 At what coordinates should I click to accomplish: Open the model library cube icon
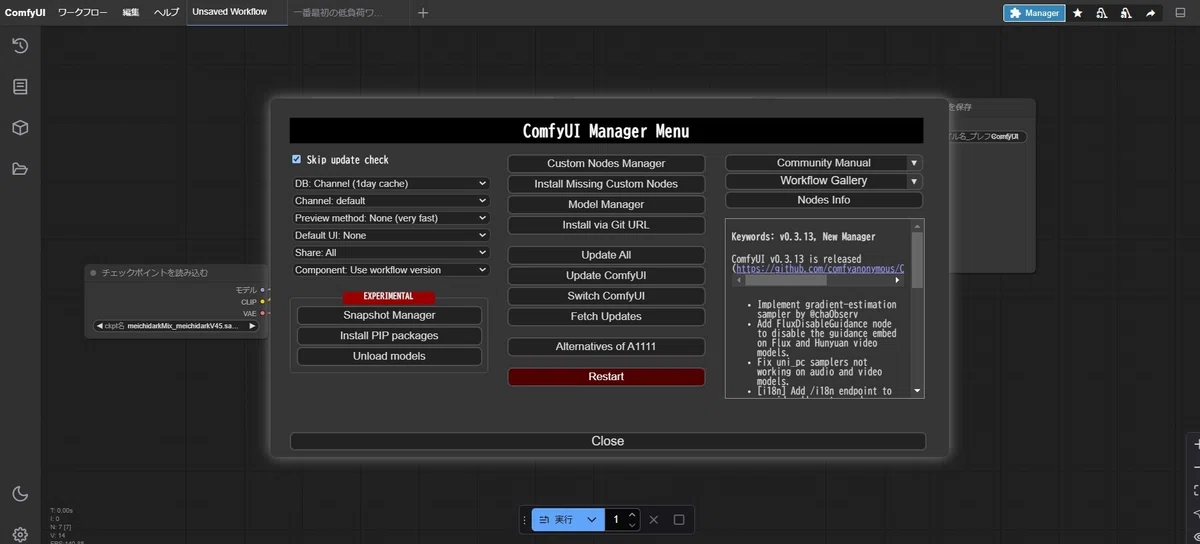point(20,128)
